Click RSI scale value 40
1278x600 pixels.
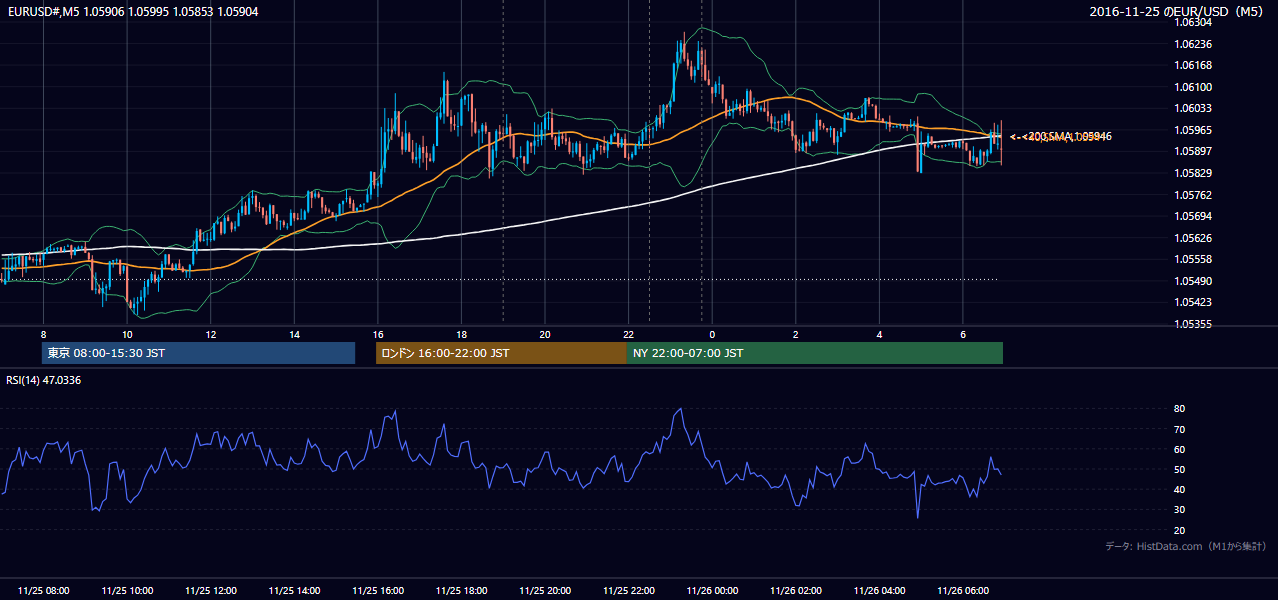tap(1180, 489)
